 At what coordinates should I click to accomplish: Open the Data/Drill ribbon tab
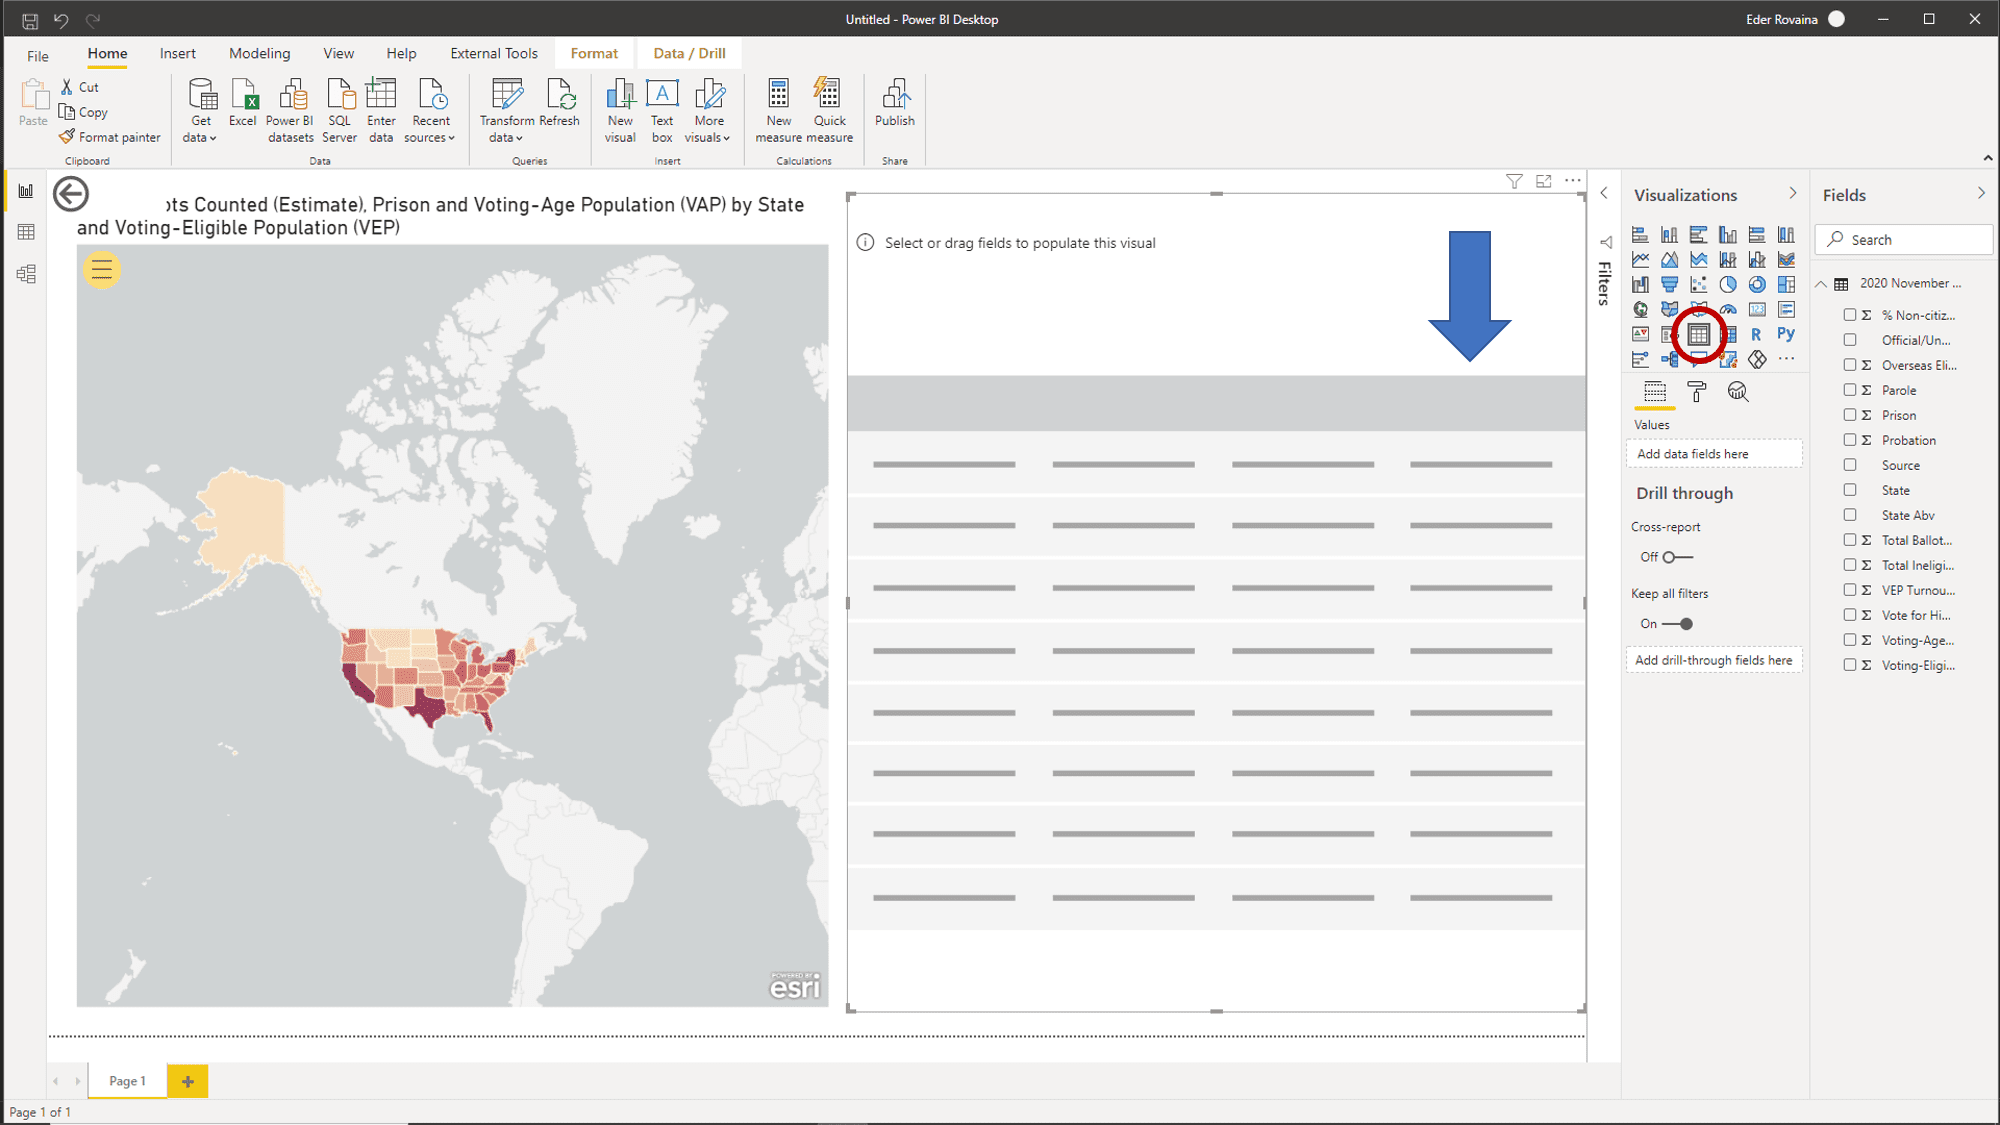point(688,54)
